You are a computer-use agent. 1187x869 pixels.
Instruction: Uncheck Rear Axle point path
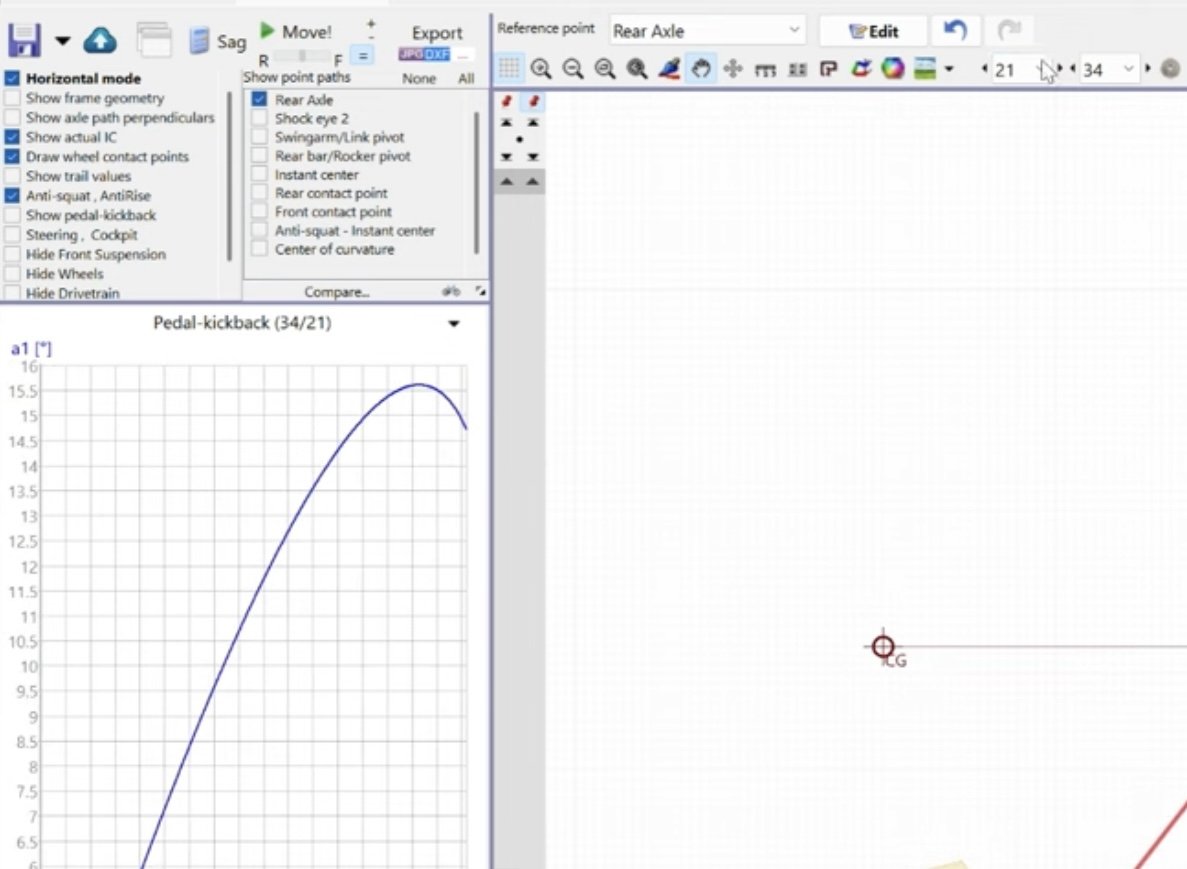click(x=260, y=99)
